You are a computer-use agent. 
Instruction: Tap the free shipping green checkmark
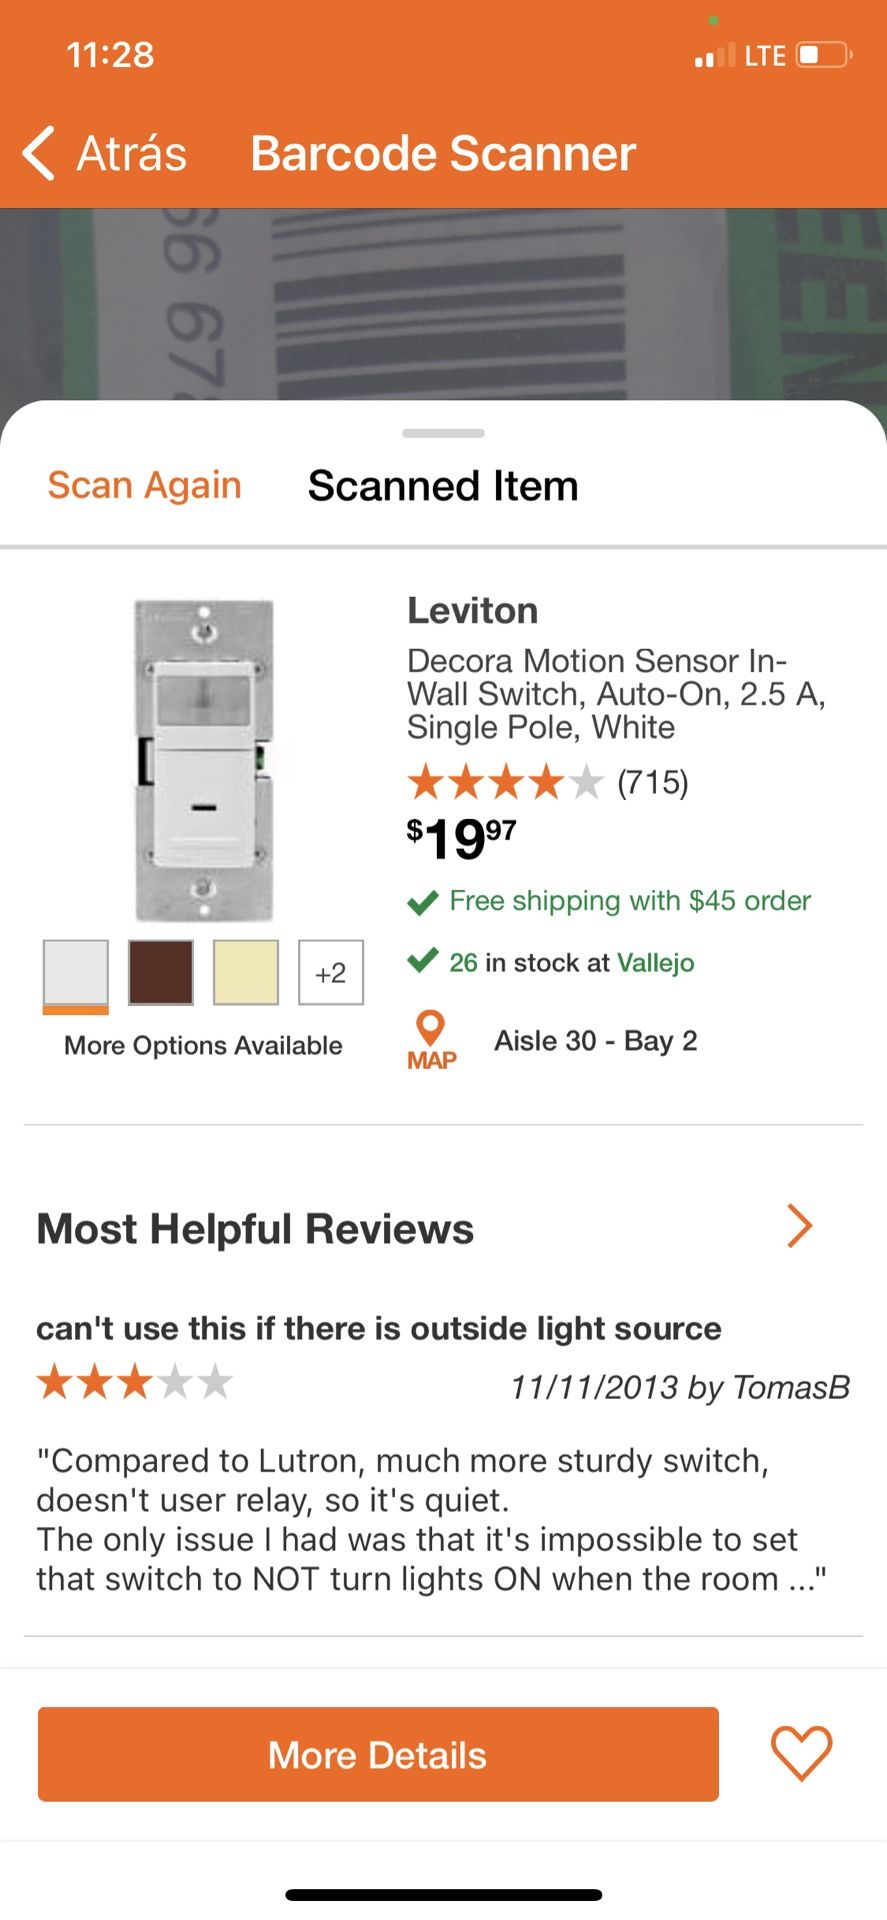[x=423, y=902]
